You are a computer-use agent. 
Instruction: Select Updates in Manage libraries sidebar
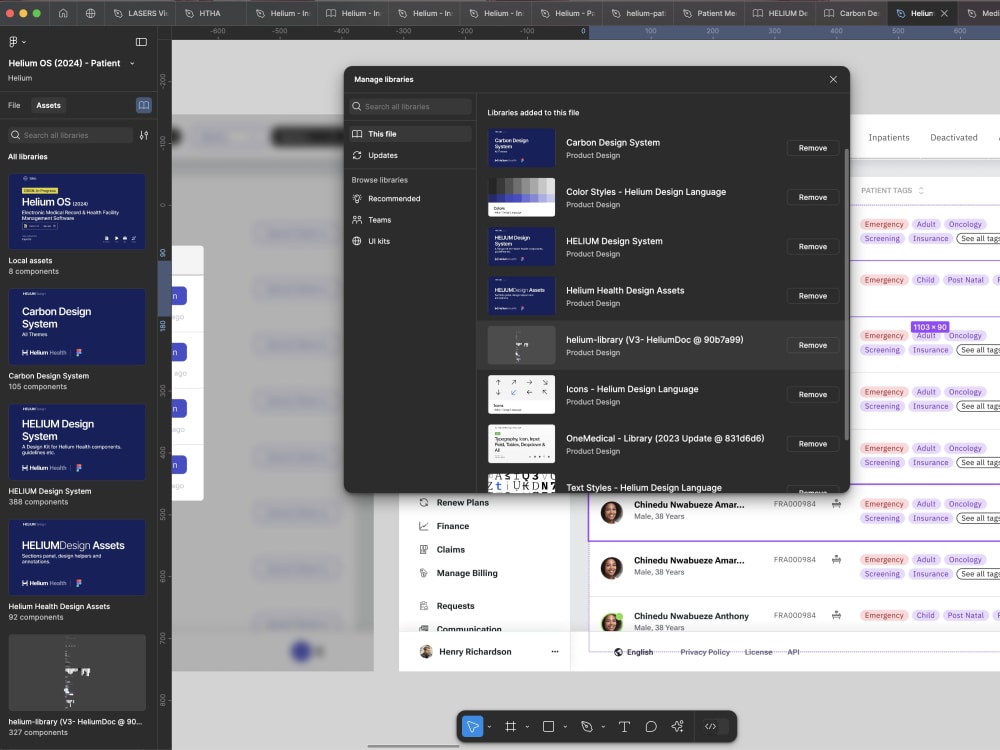pos(410,155)
